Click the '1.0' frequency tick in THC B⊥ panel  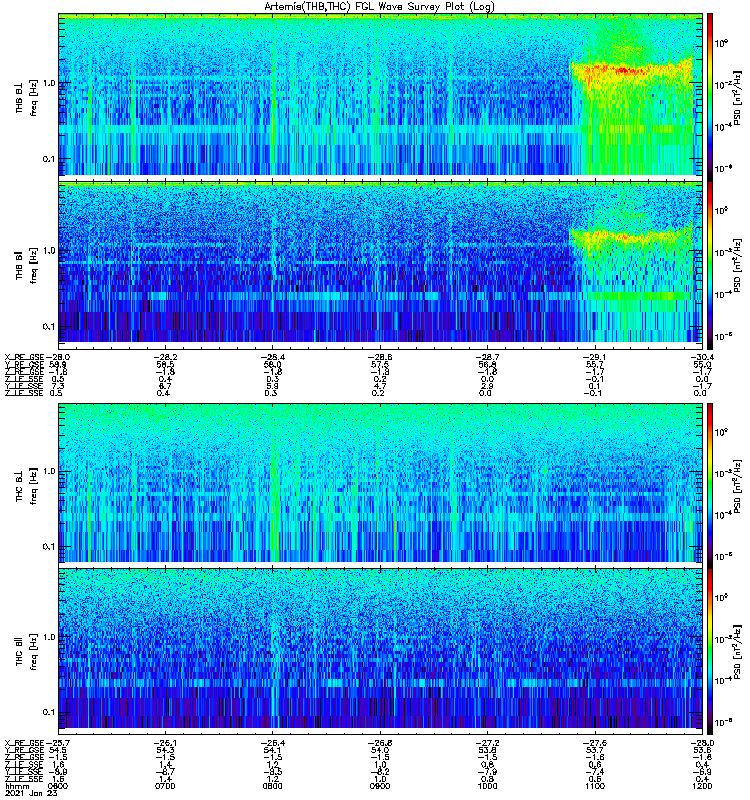(49, 470)
